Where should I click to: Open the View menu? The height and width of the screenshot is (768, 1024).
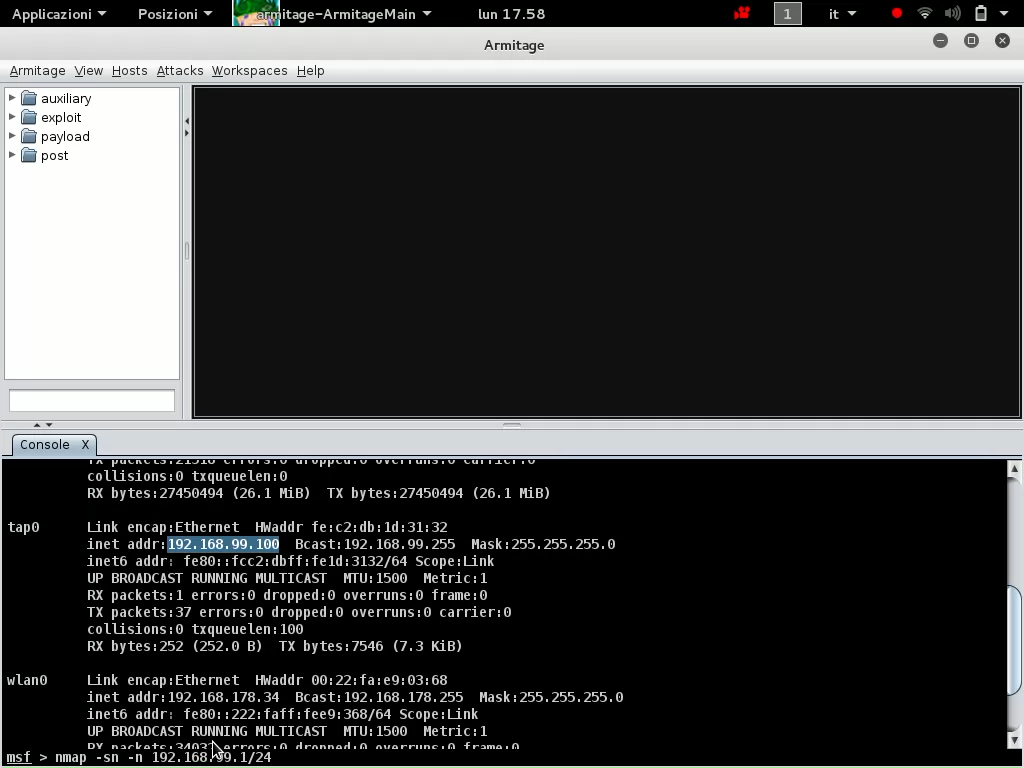click(88, 71)
